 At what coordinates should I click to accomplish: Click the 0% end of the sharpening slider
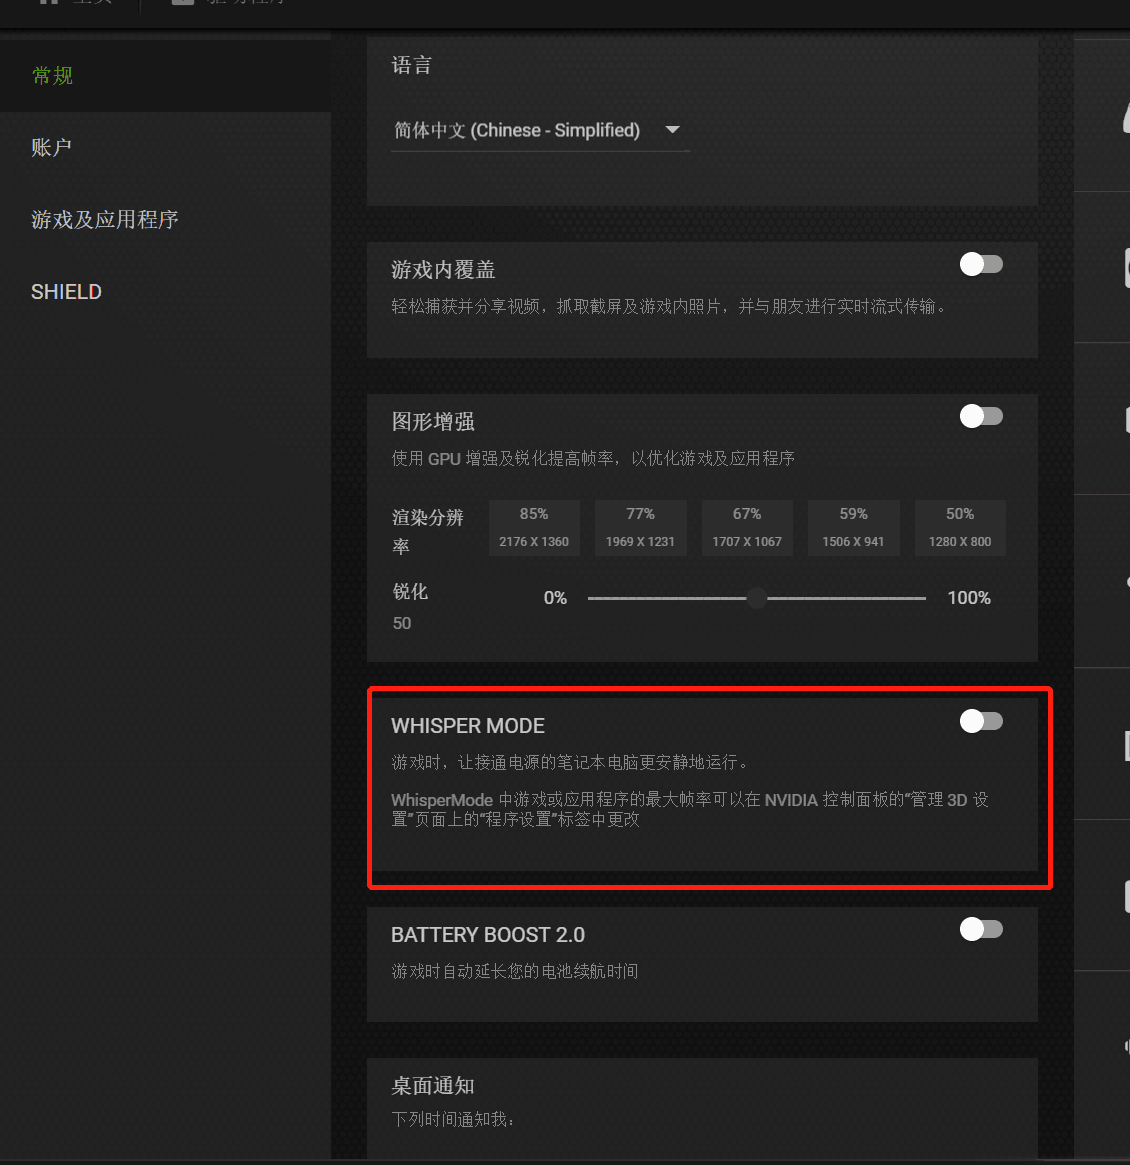pos(555,598)
